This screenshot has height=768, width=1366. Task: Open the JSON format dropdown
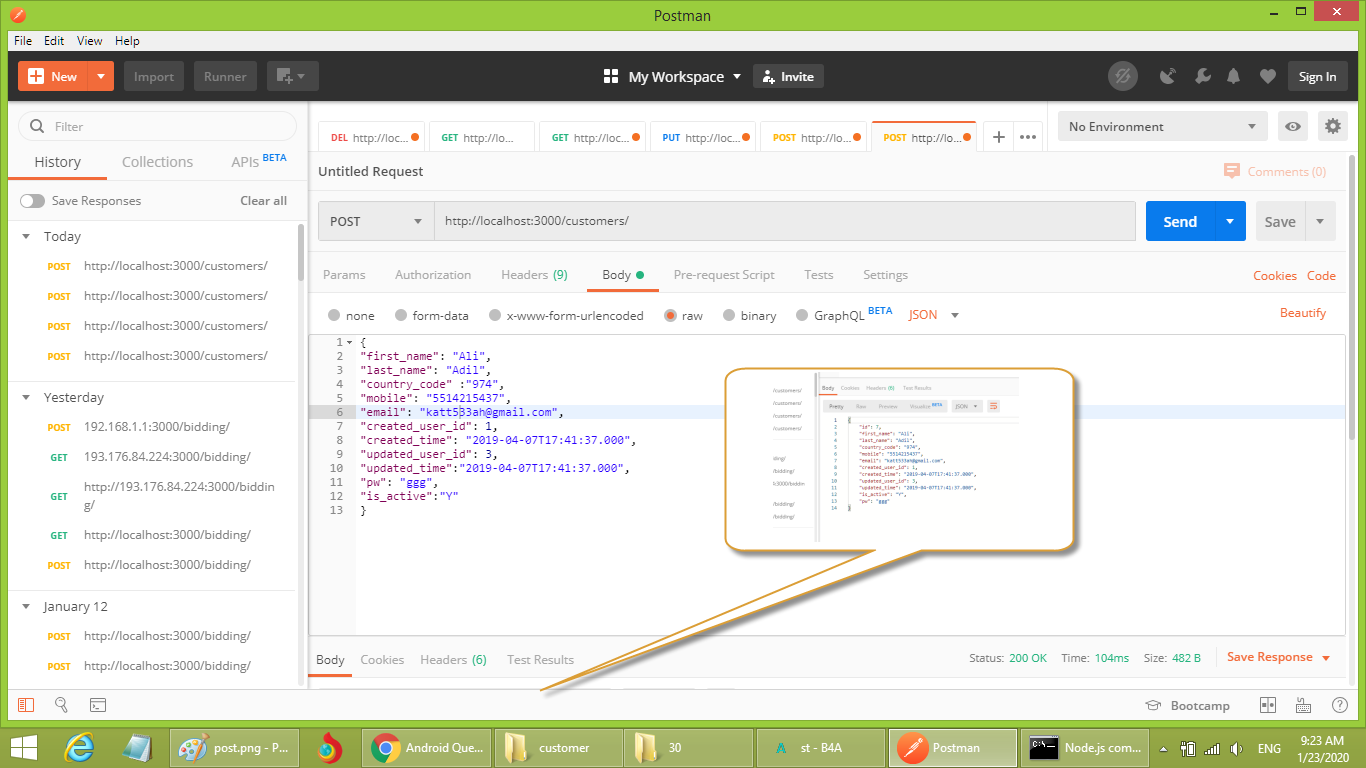click(x=934, y=315)
